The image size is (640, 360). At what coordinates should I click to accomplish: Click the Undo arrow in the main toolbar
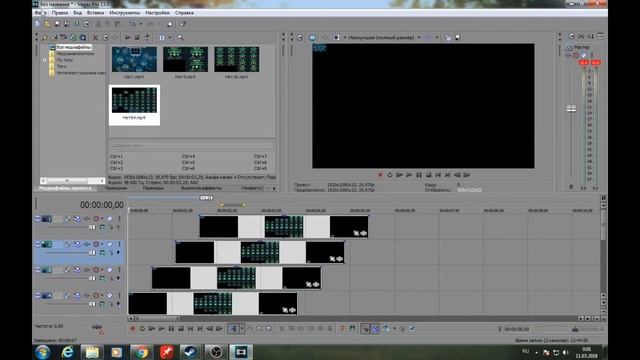pyautogui.click(x=132, y=24)
